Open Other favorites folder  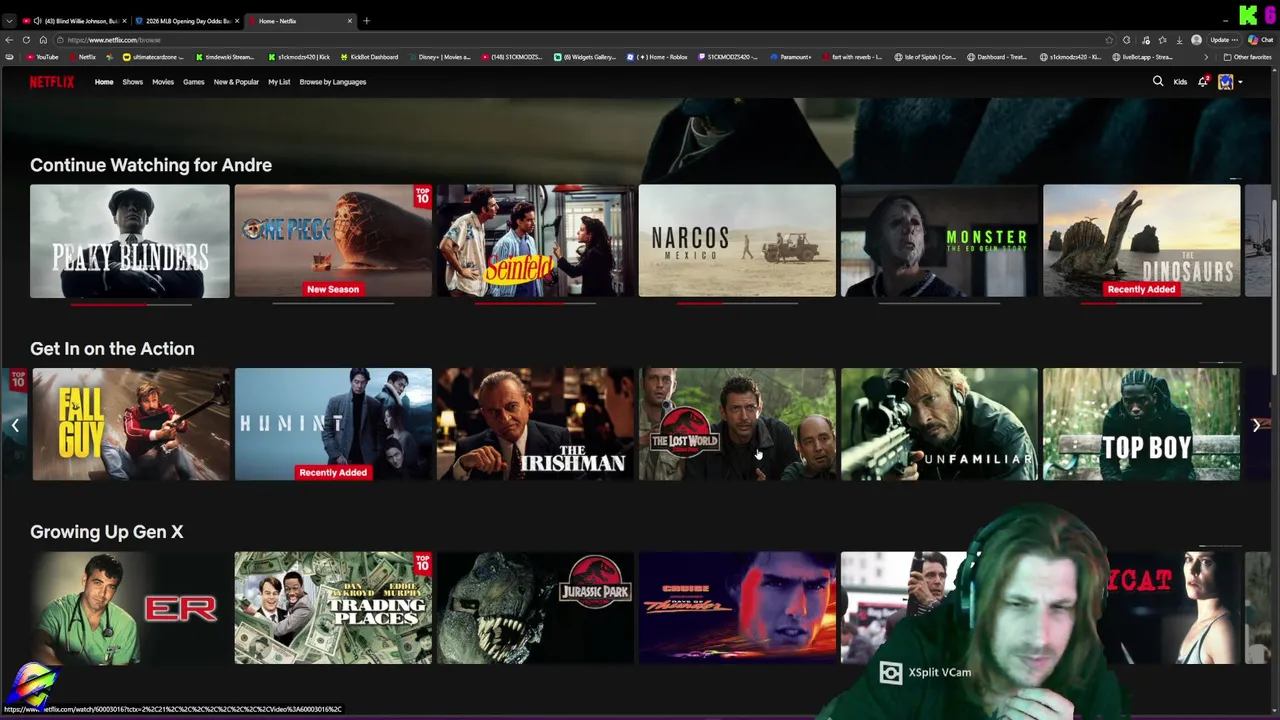pyautogui.click(x=1246, y=57)
